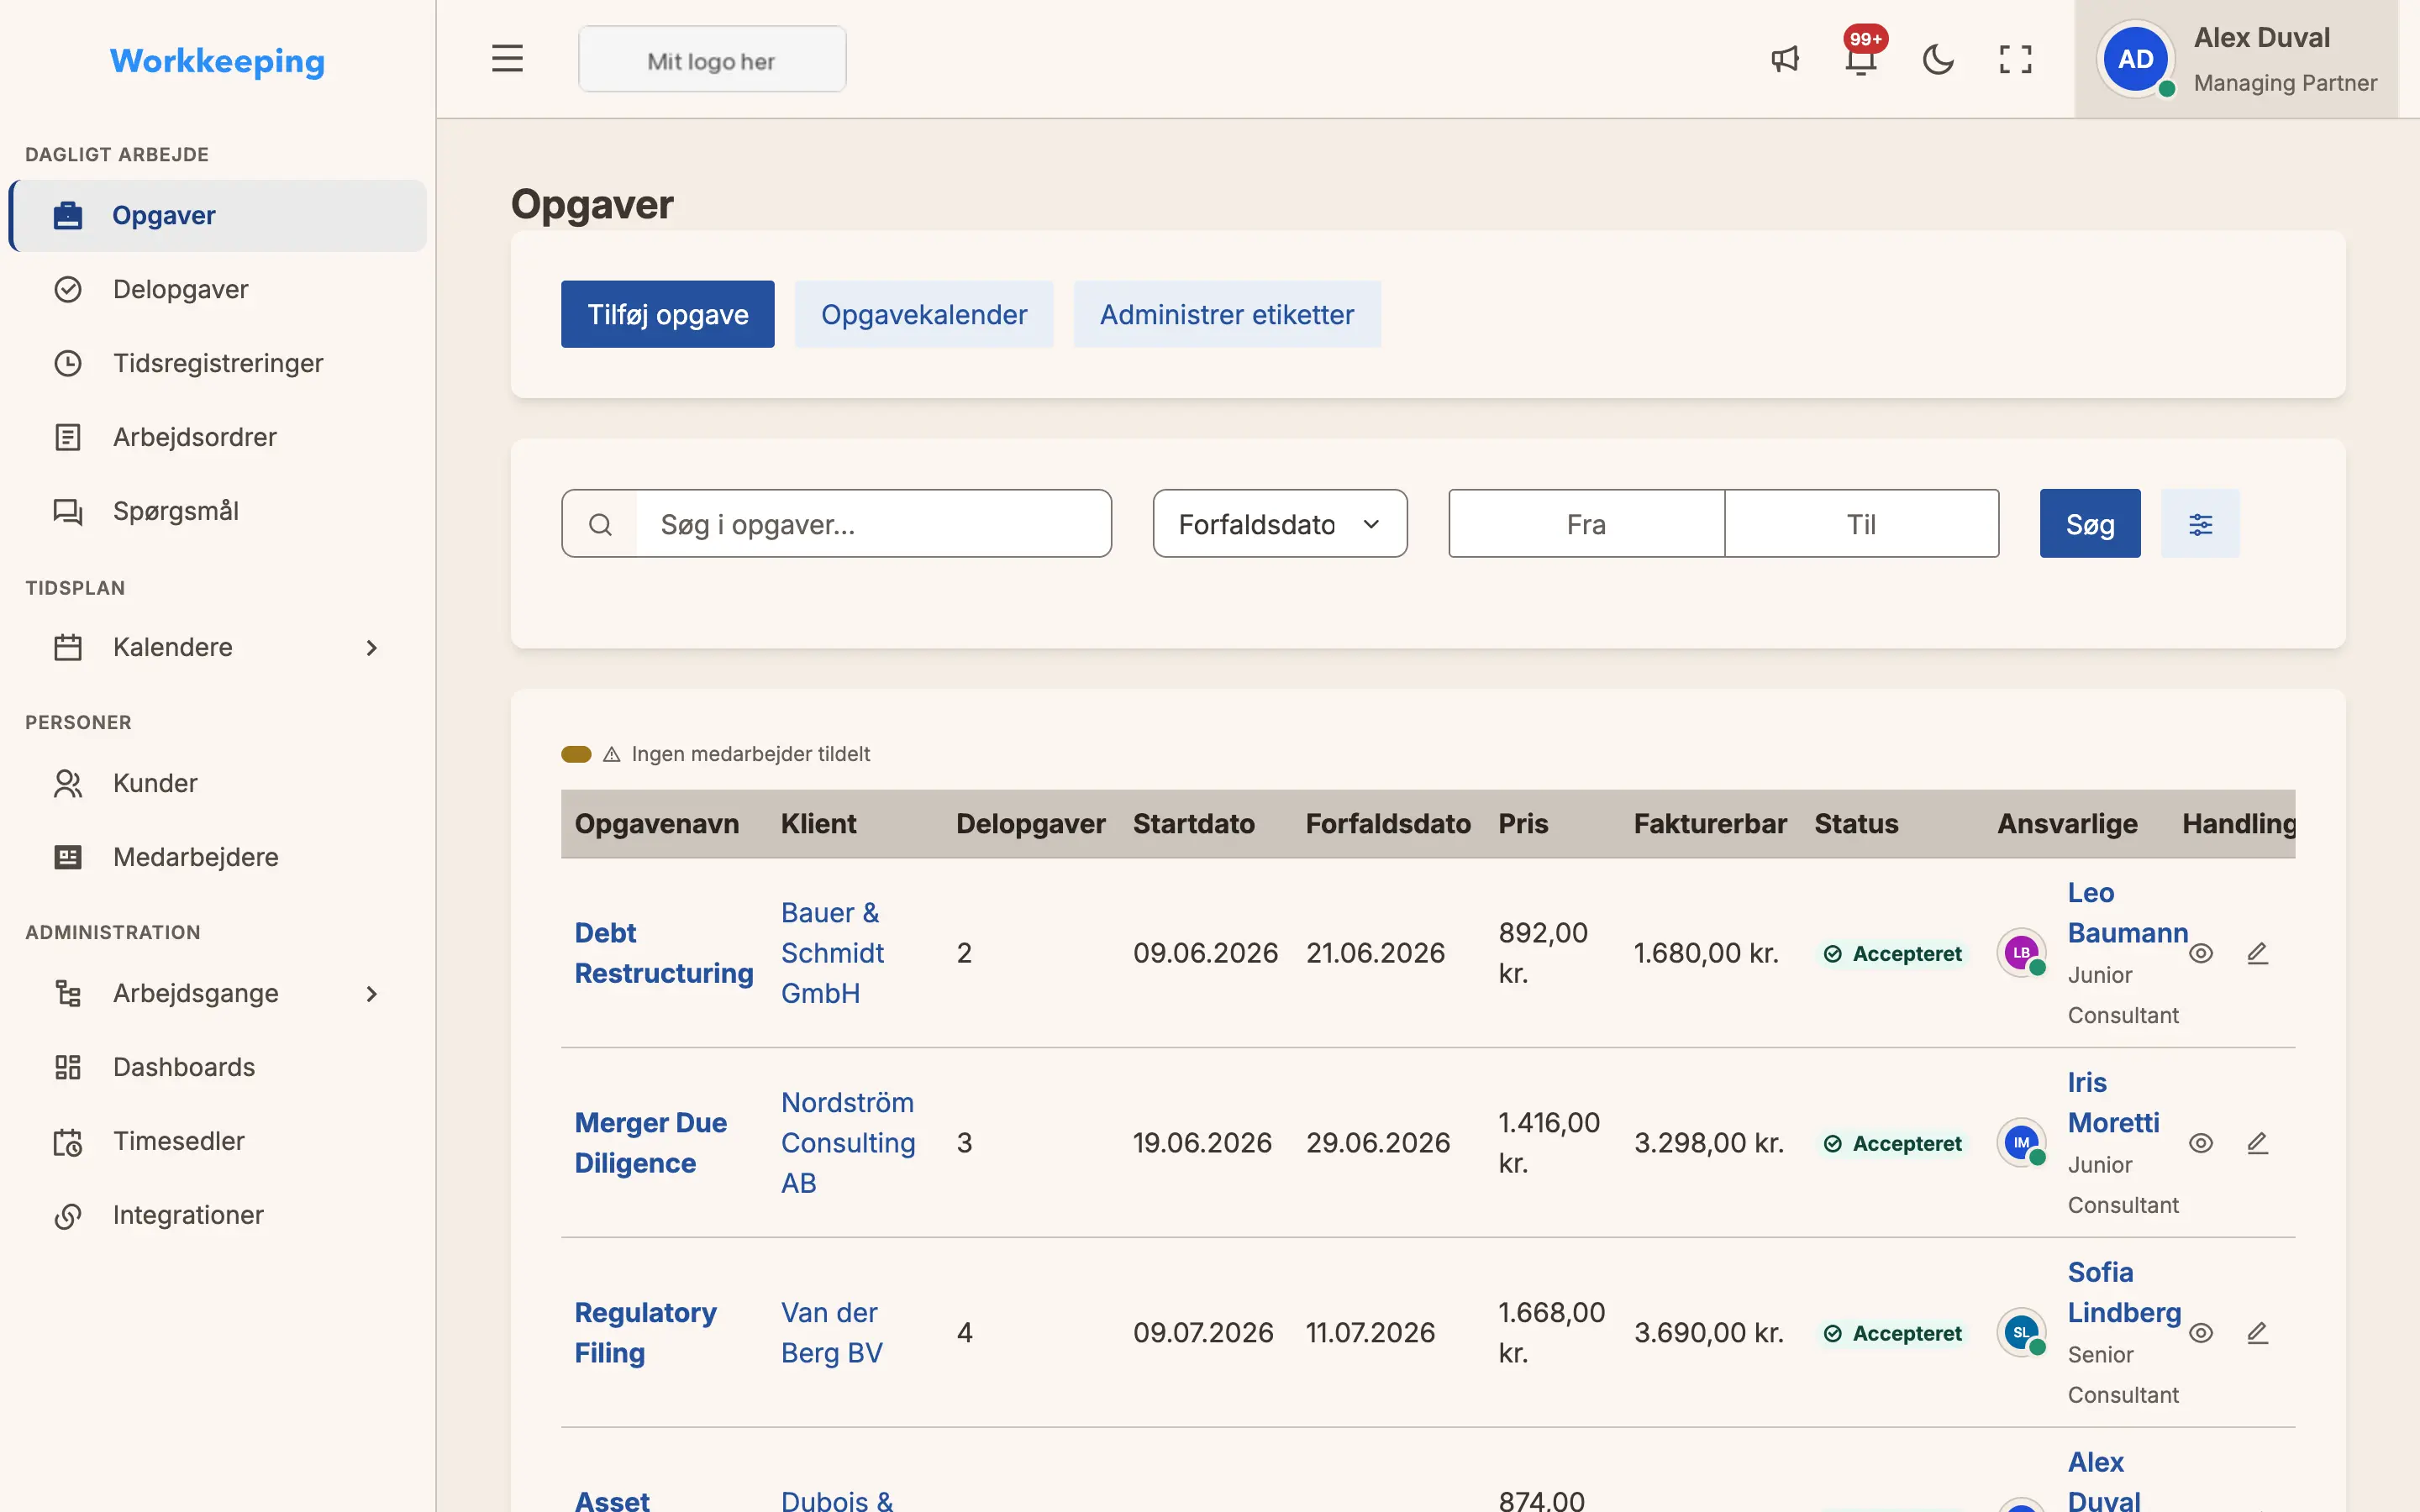Open Dashboards in the sidebar
This screenshot has height=1512, width=2420.
pos(217,1067)
